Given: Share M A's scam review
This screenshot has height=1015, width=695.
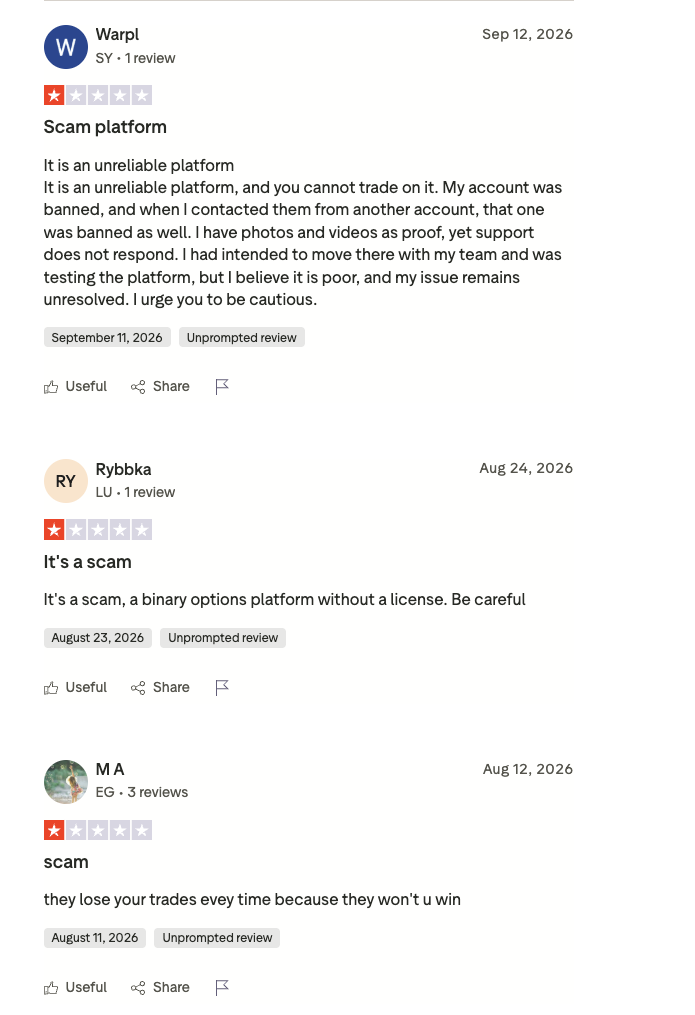Looking at the screenshot, I should click(160, 987).
